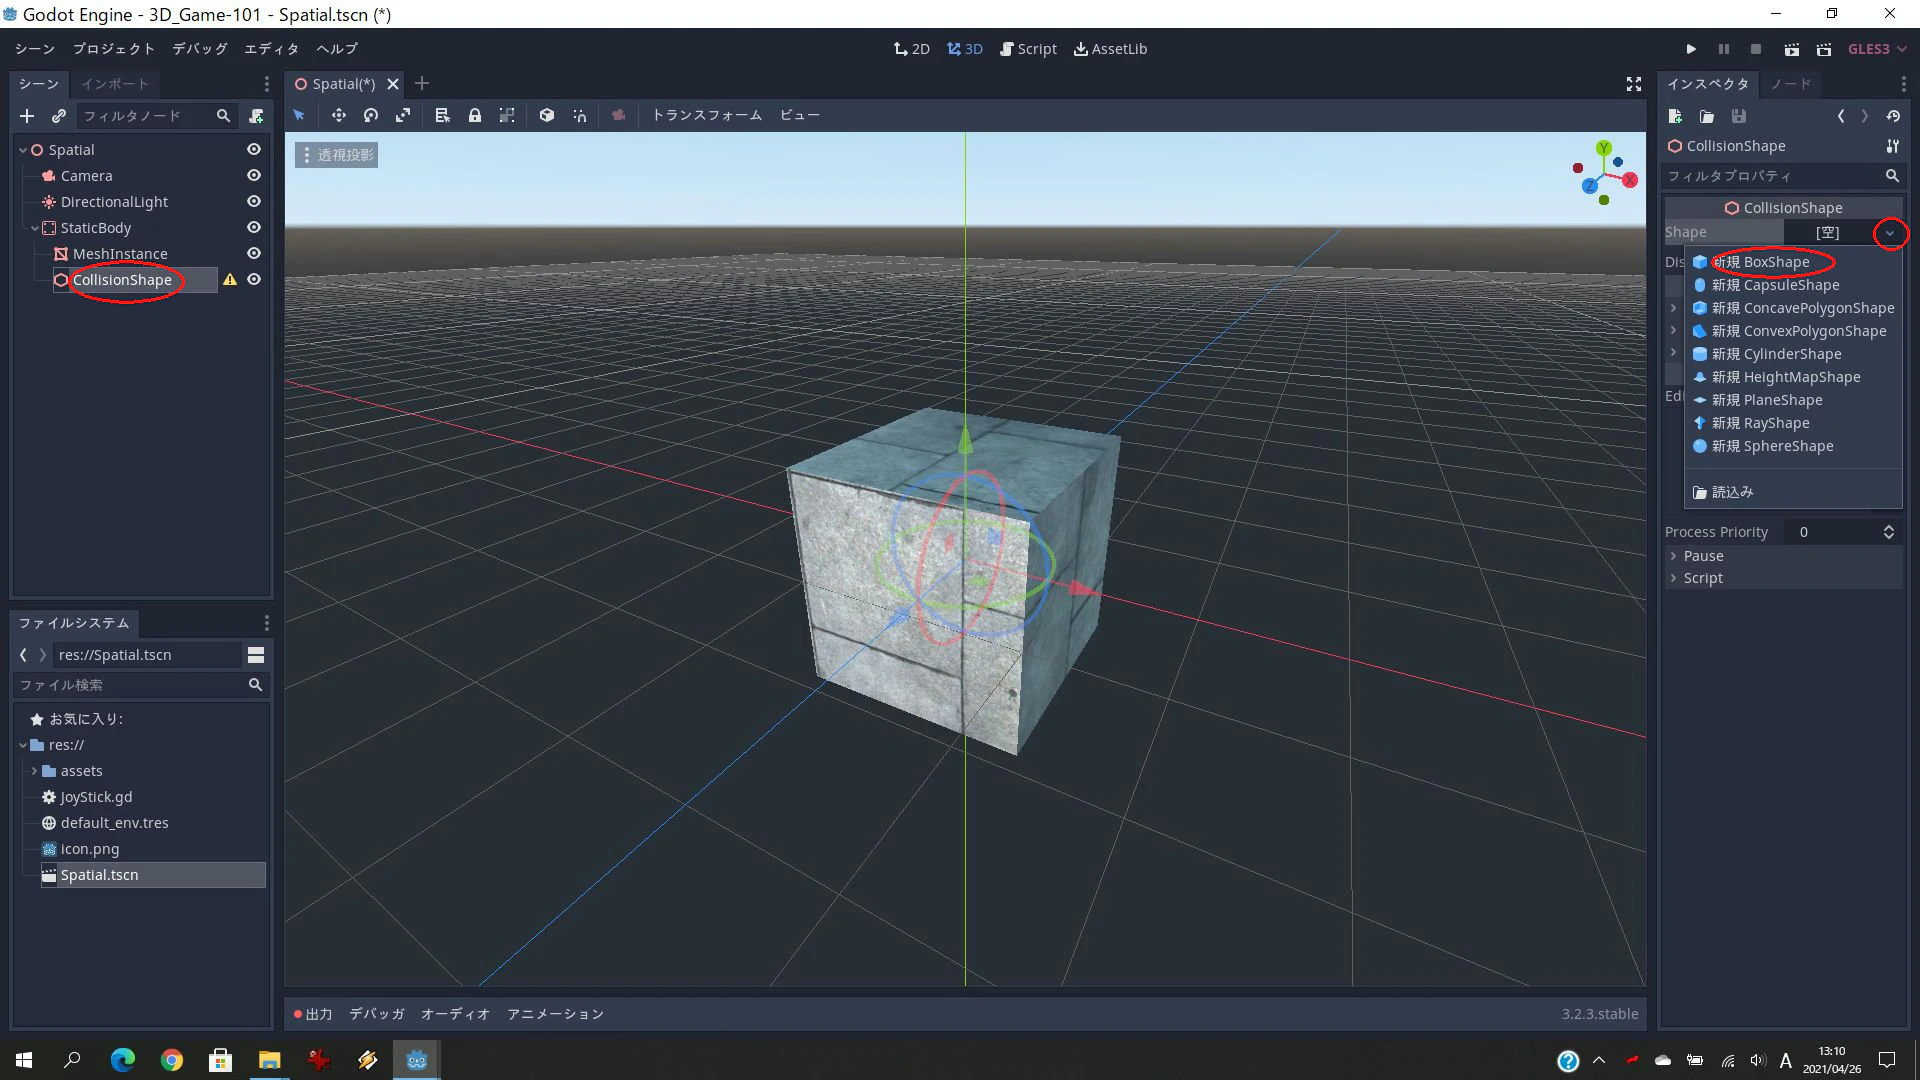The height and width of the screenshot is (1080, 1920).
Task: Load existing resource in inspector
Action: coord(1707,116)
